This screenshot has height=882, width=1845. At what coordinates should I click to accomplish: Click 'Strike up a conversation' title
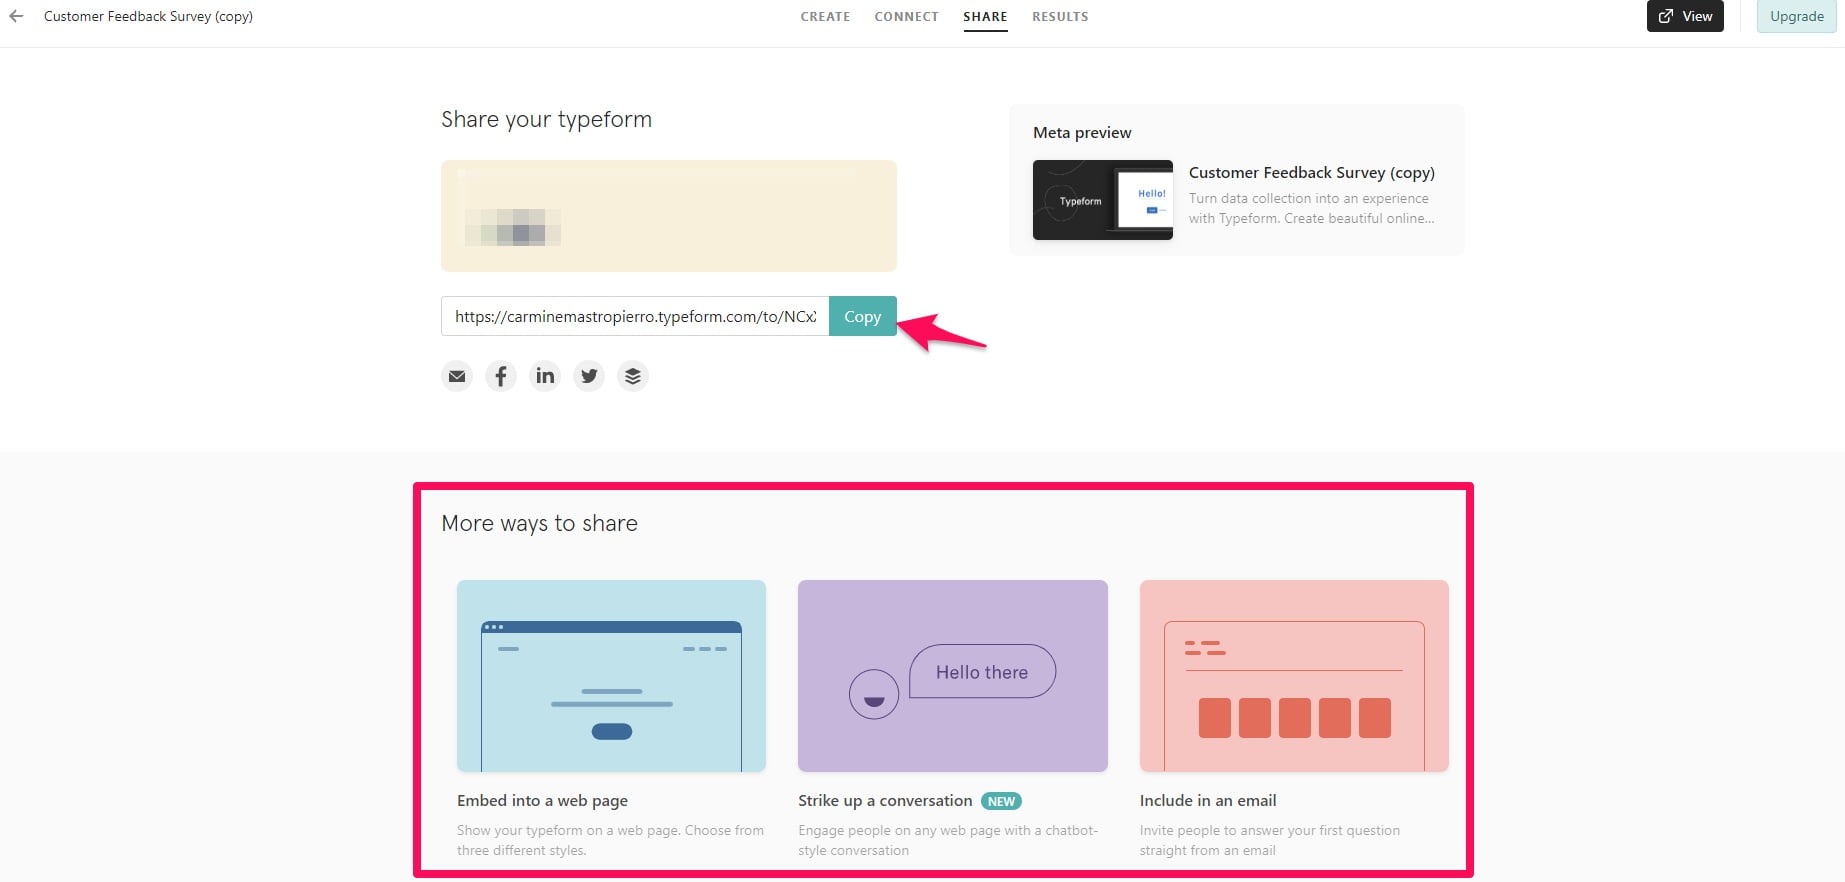[x=885, y=800]
